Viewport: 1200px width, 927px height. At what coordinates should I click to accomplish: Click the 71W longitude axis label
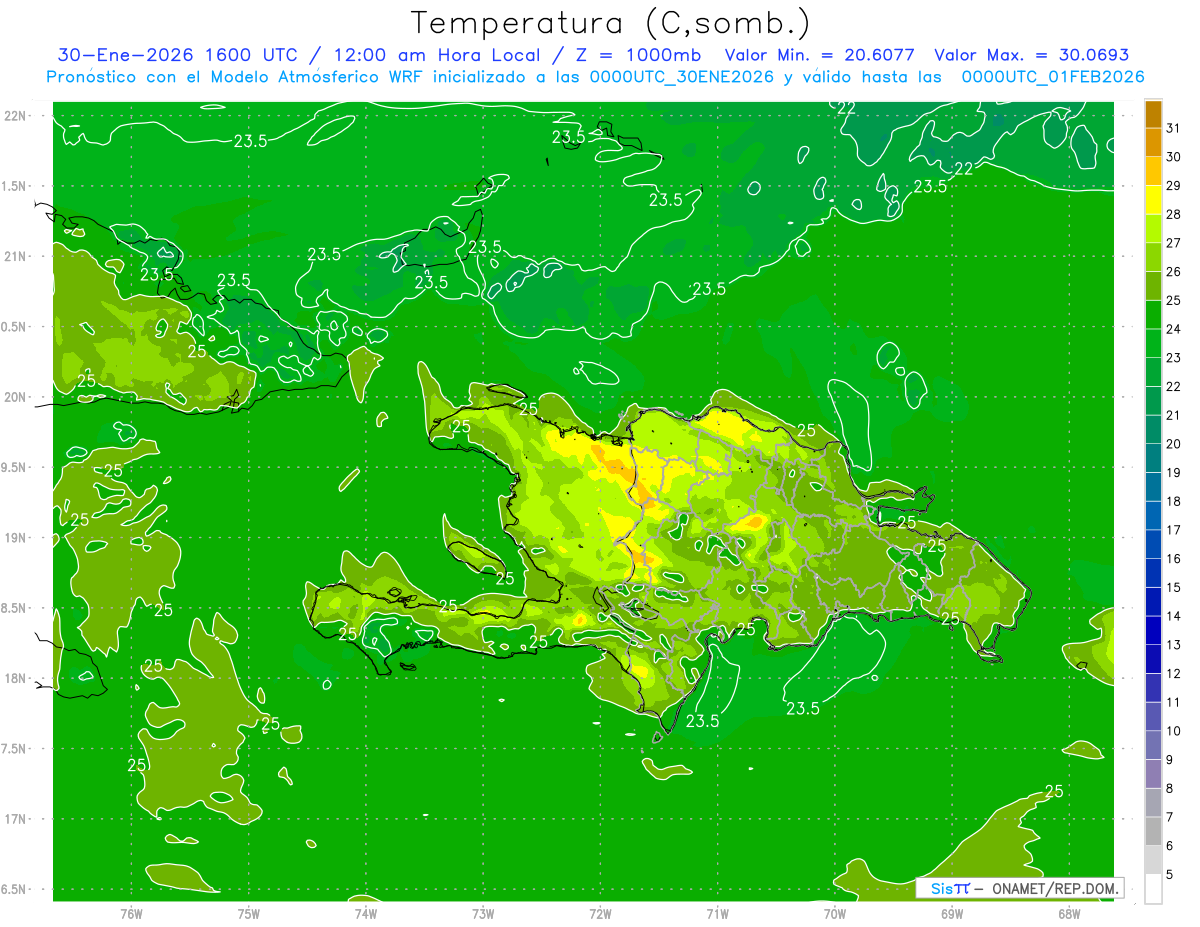click(717, 913)
